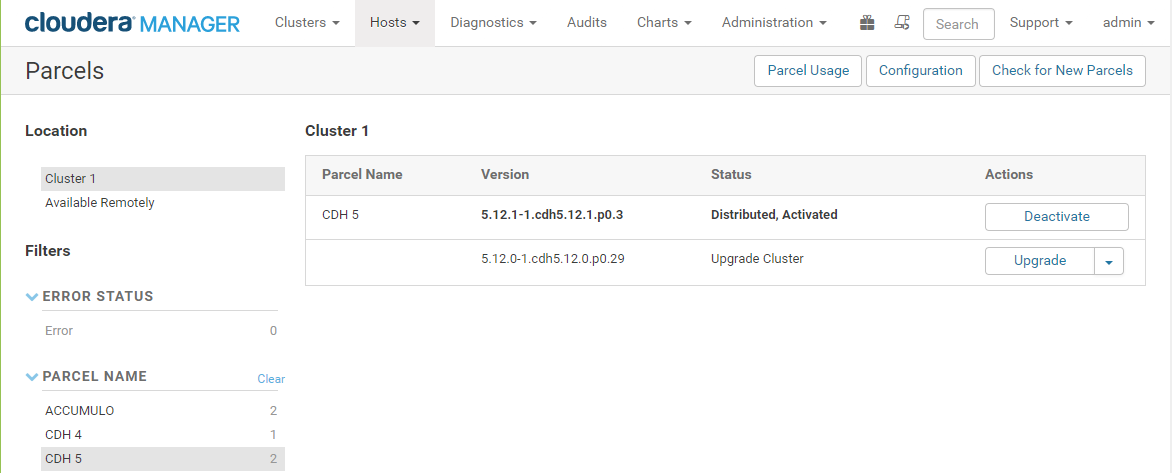
Task: Filter parcels by ACCUMULO
Action: pos(161,410)
